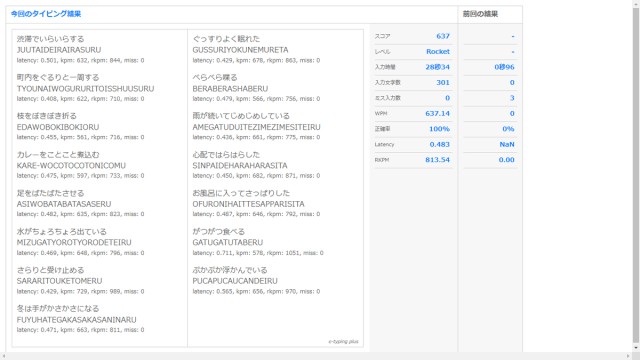The width and height of the screenshot is (640, 360).
Task: Click the phrase 心配ではらはらした
Action: [226, 155]
